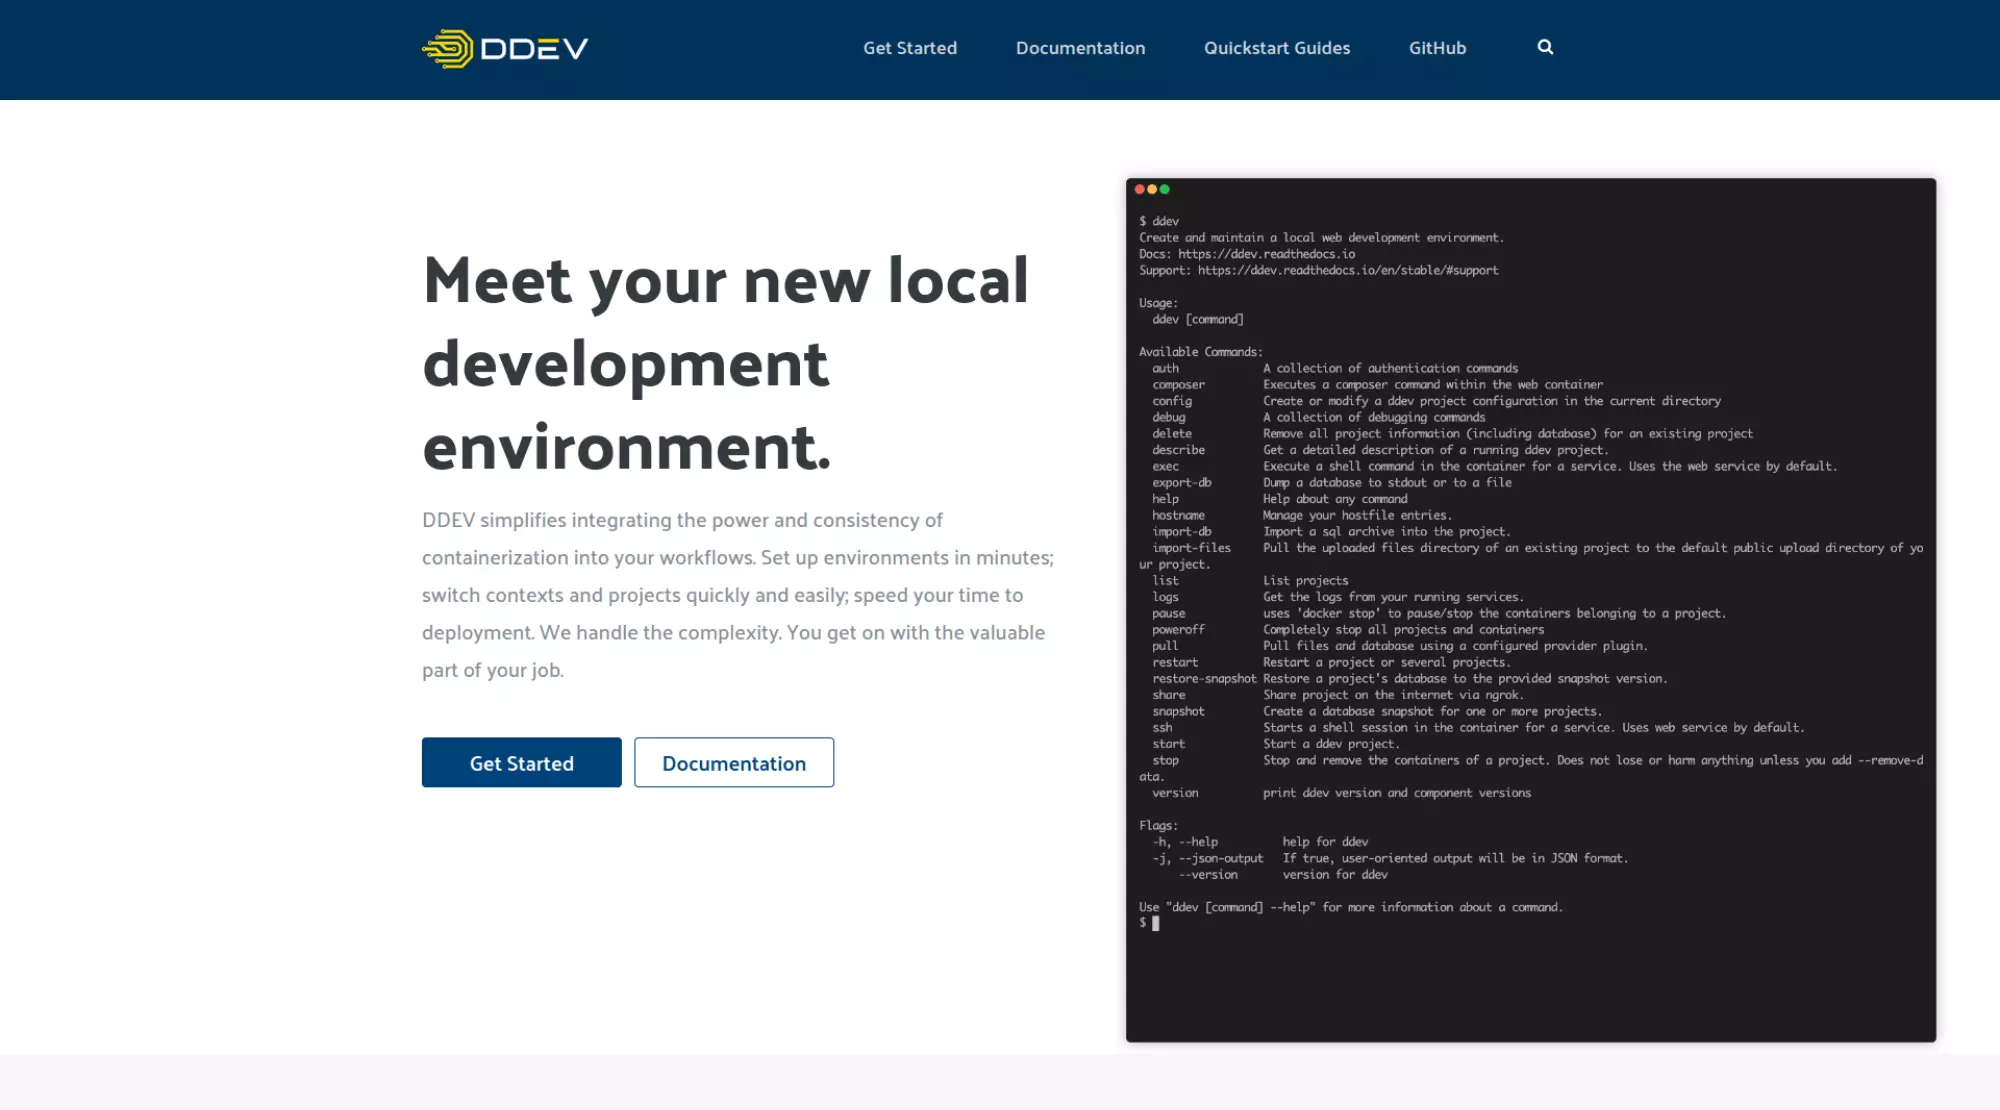The height and width of the screenshot is (1110, 2000).
Task: Click the "hostname" command row
Action: pos(1301,516)
